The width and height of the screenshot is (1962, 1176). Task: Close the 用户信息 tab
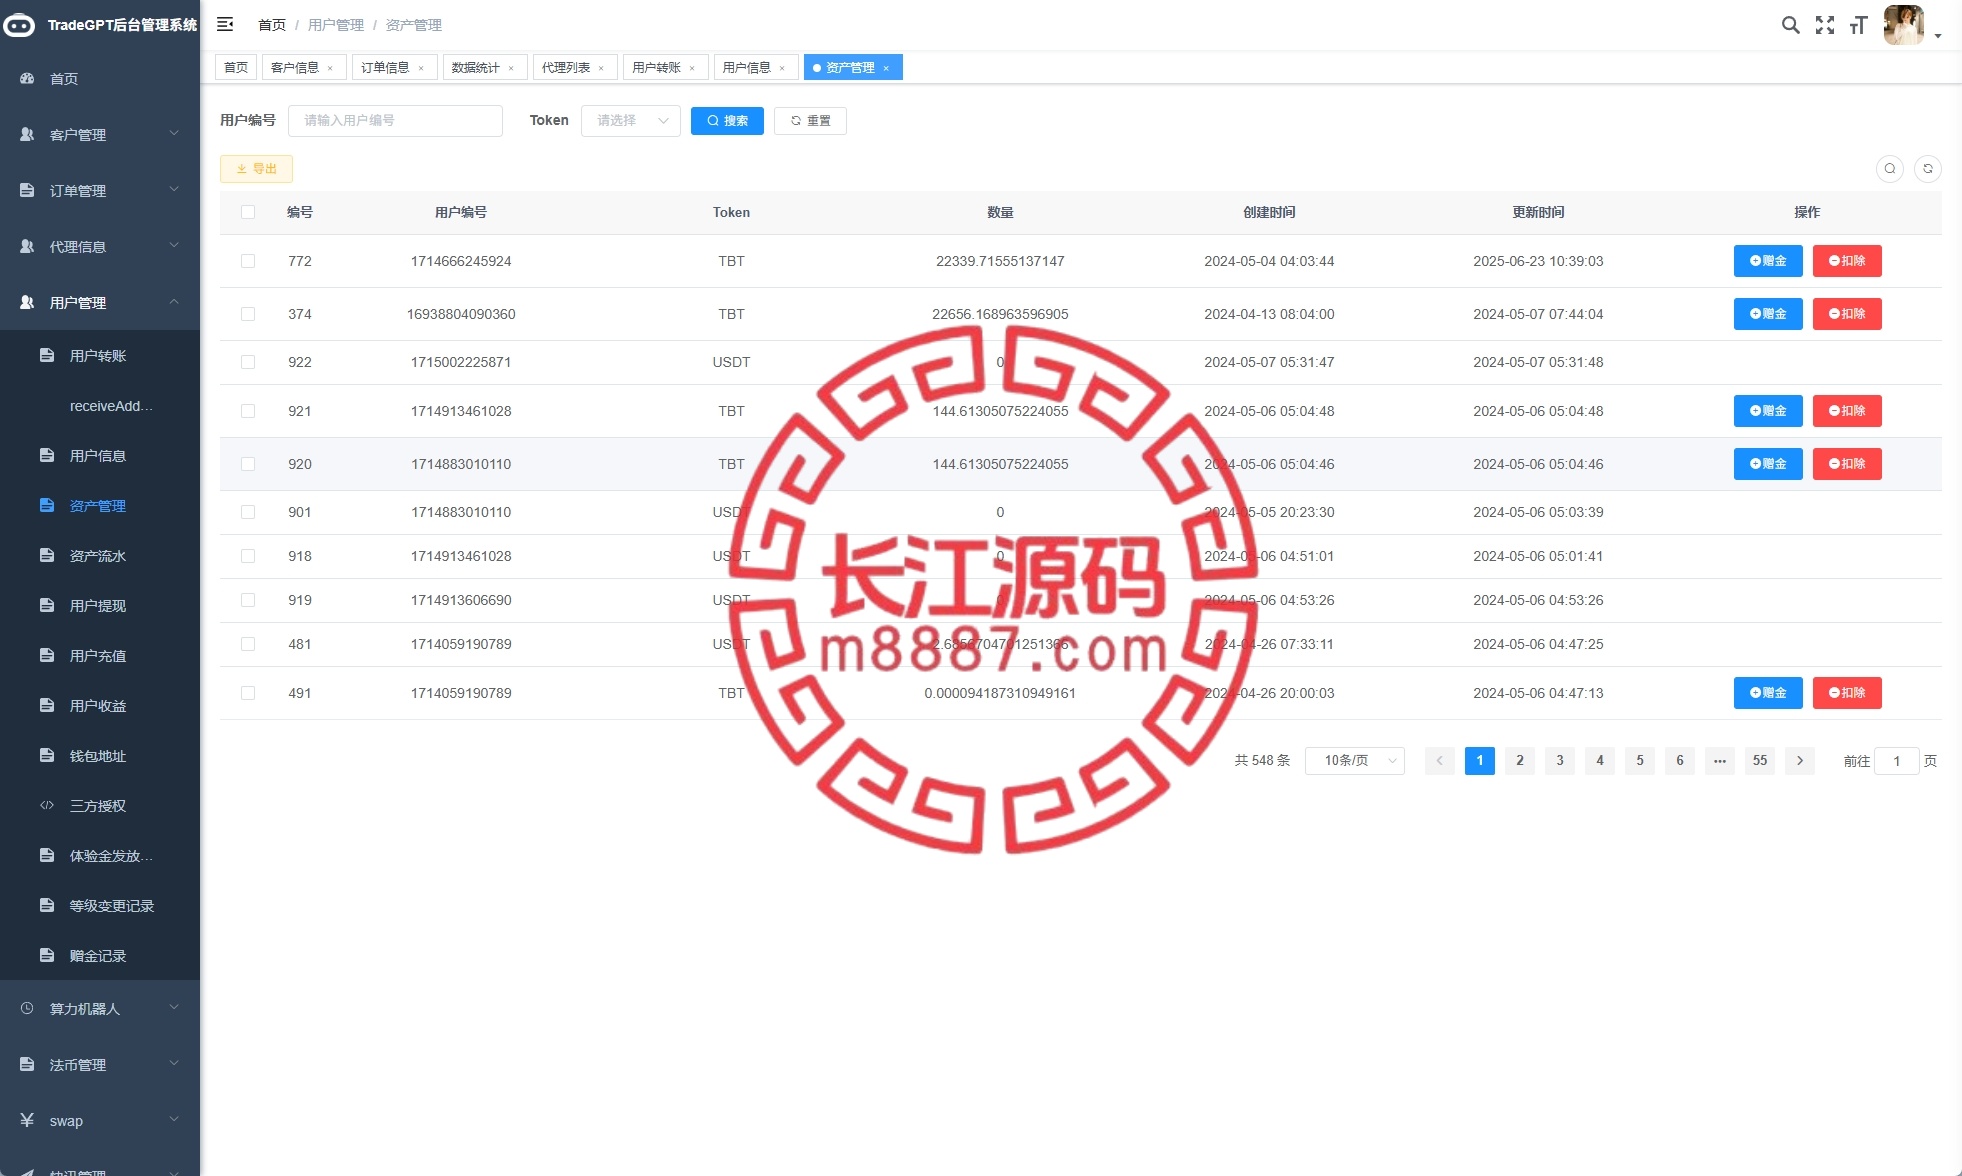[782, 68]
